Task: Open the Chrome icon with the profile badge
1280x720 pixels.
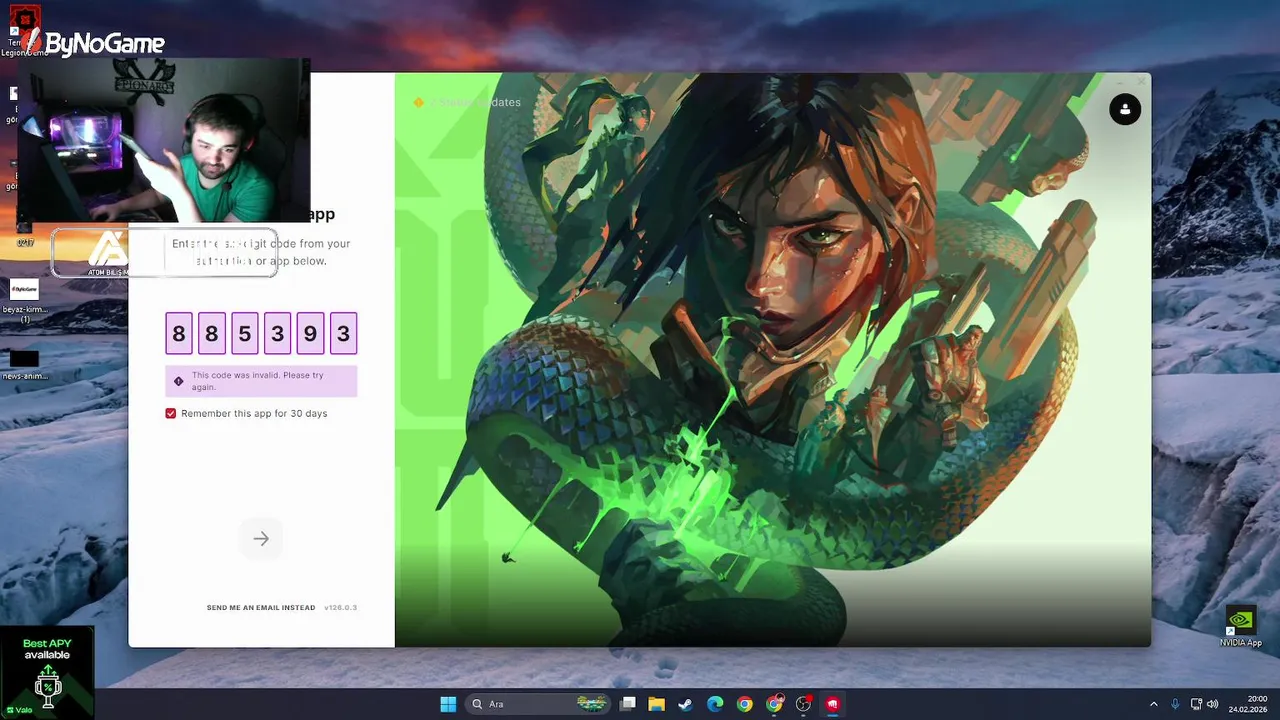Action: click(x=775, y=704)
